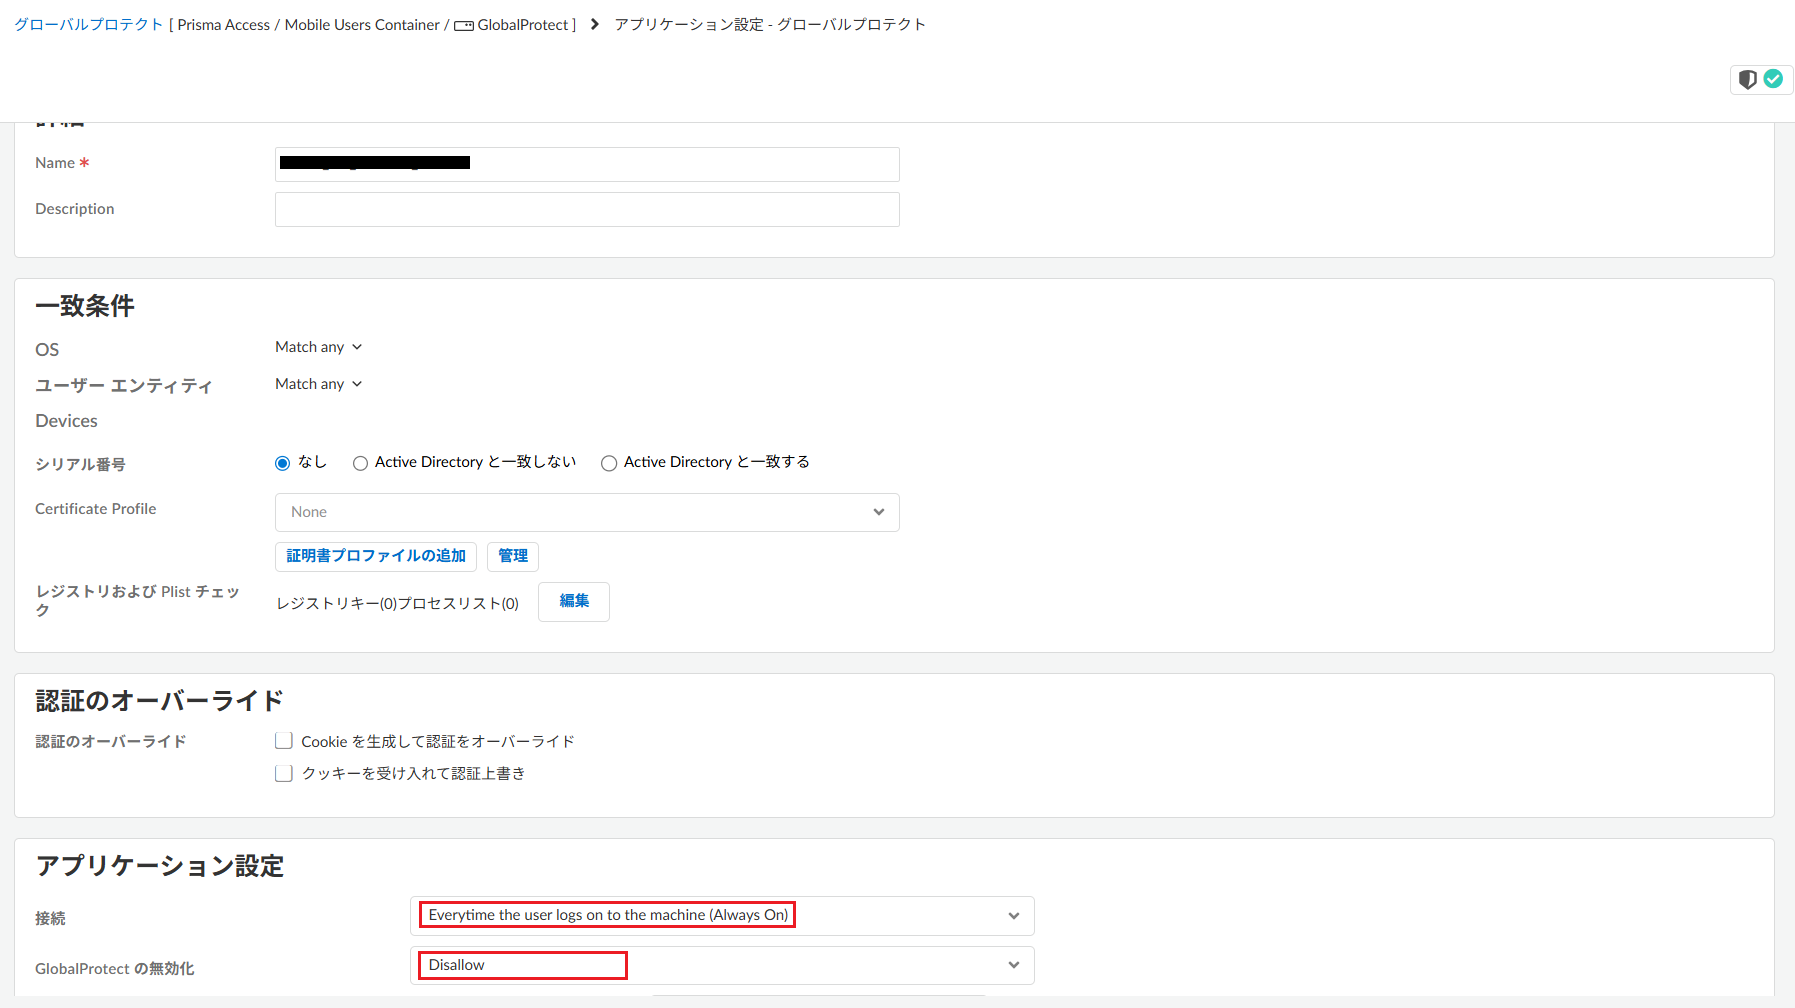This screenshot has width=1795, height=1008.
Task: Open the グローバルプロテクト breadcrumb link
Action: [x=88, y=24]
